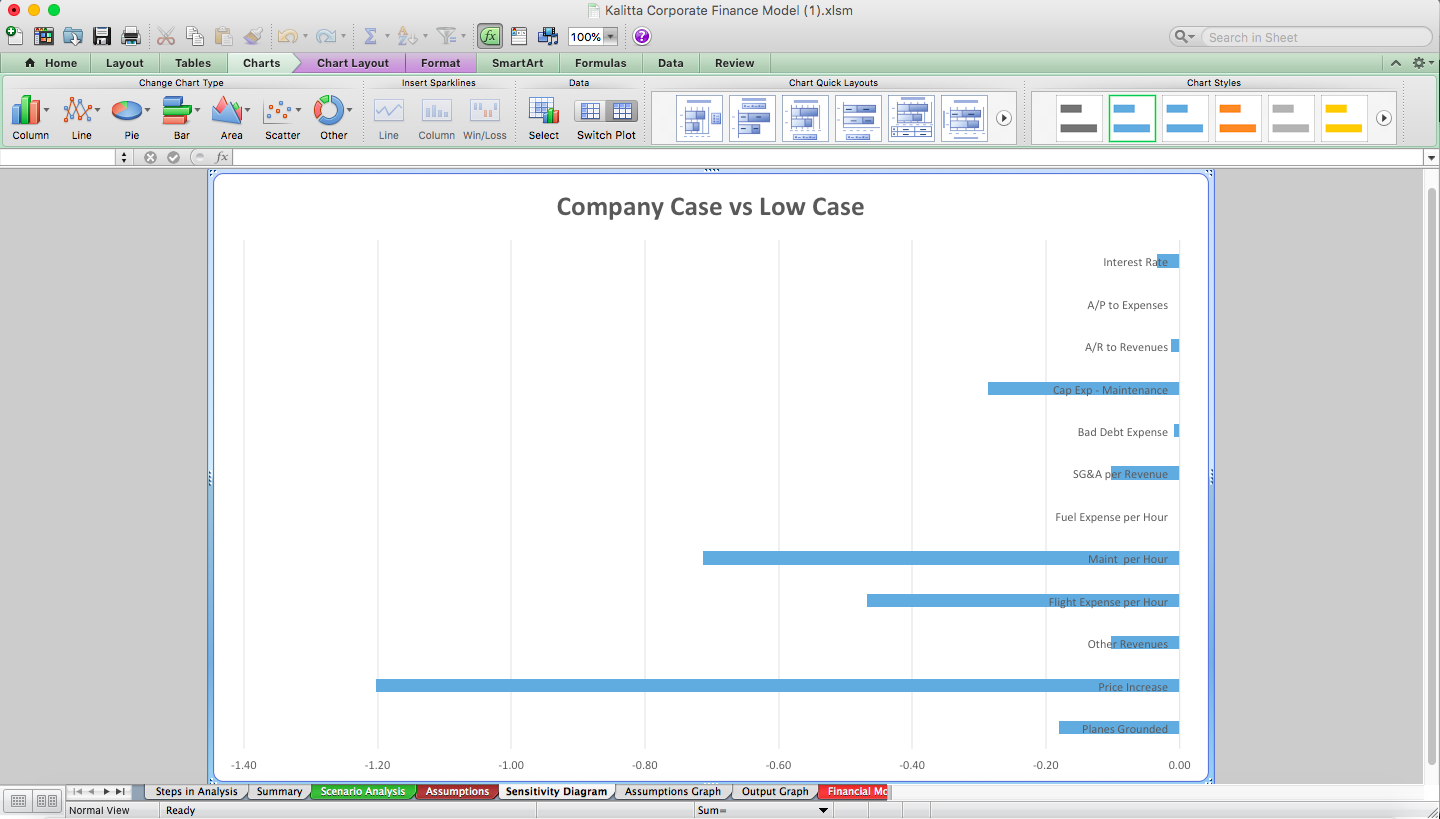The image size is (1440, 819).
Task: Expand the undo history dropdown arrow
Action: pyautogui.click(x=305, y=37)
